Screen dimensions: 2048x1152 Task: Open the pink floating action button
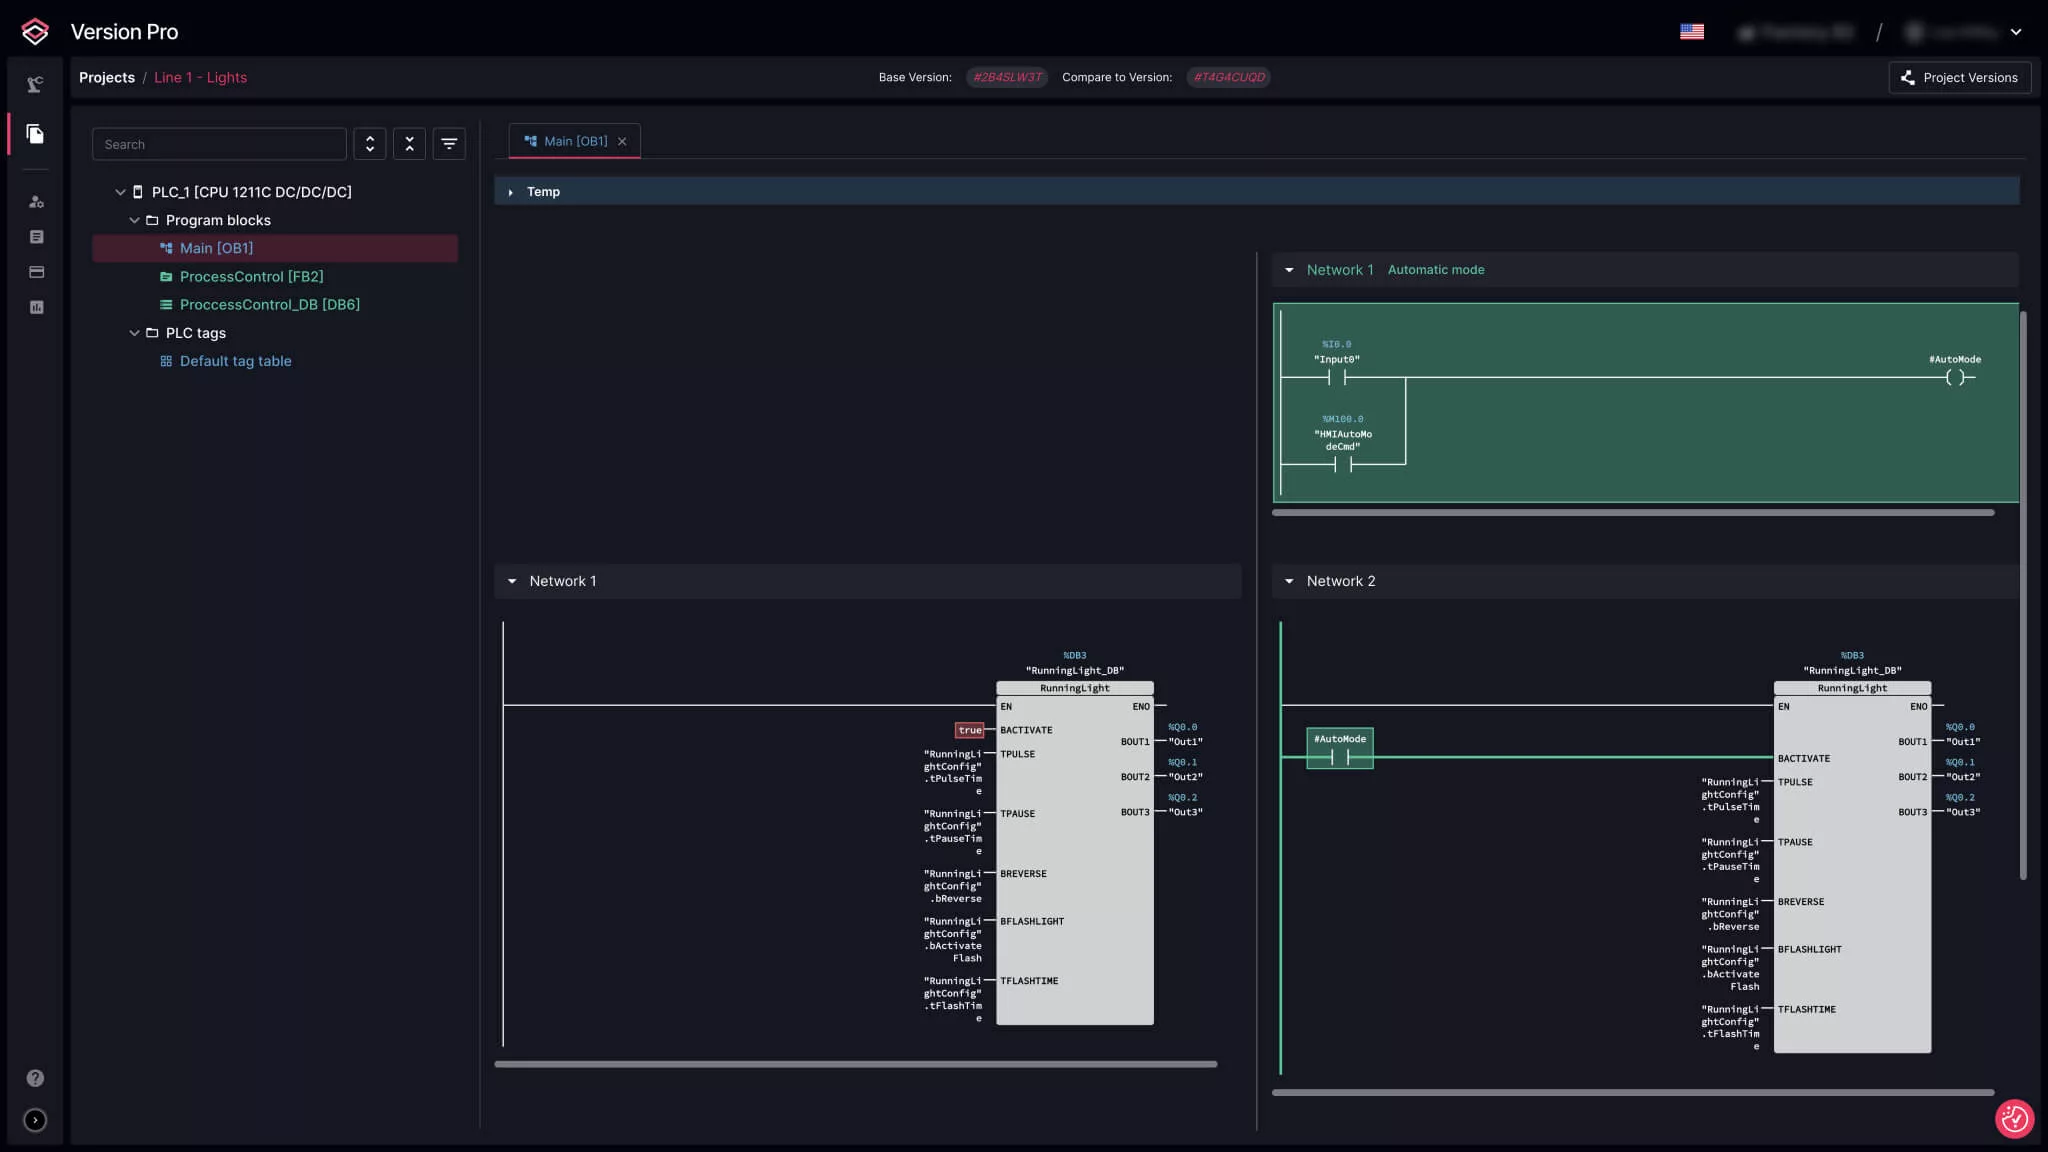[2014, 1119]
